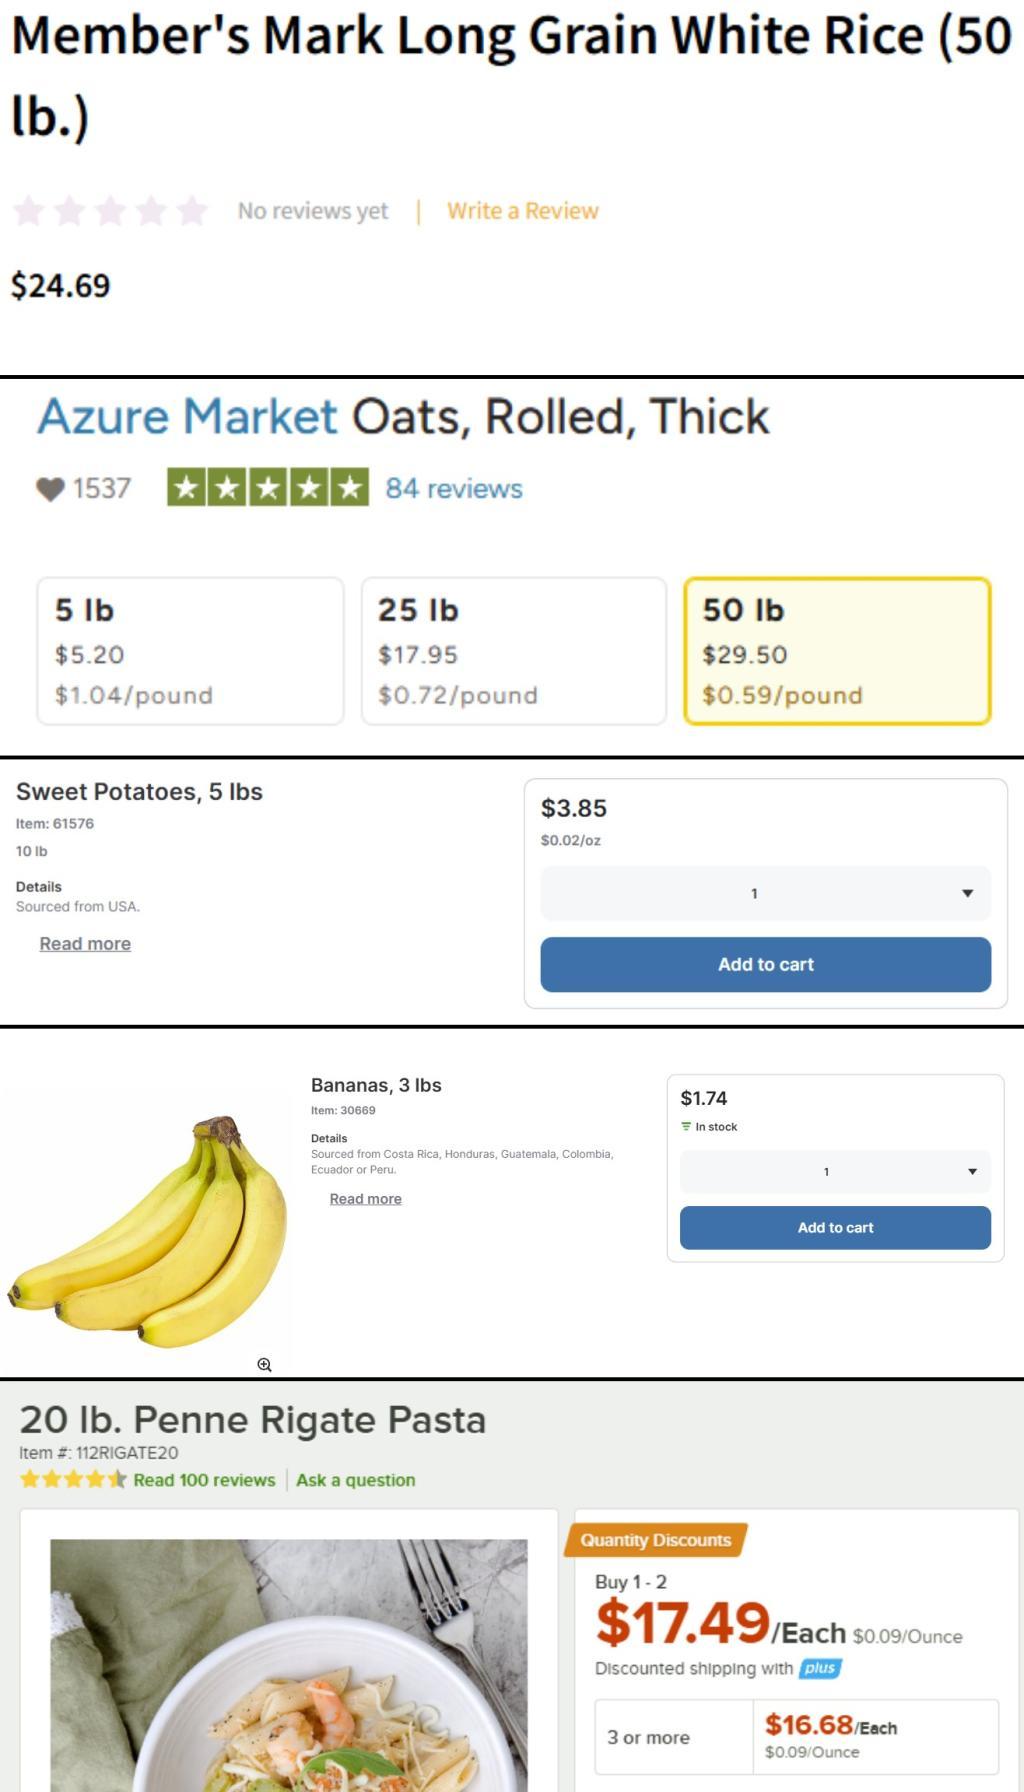
Task: Open the bananas quantity dropdown
Action: (835, 1171)
